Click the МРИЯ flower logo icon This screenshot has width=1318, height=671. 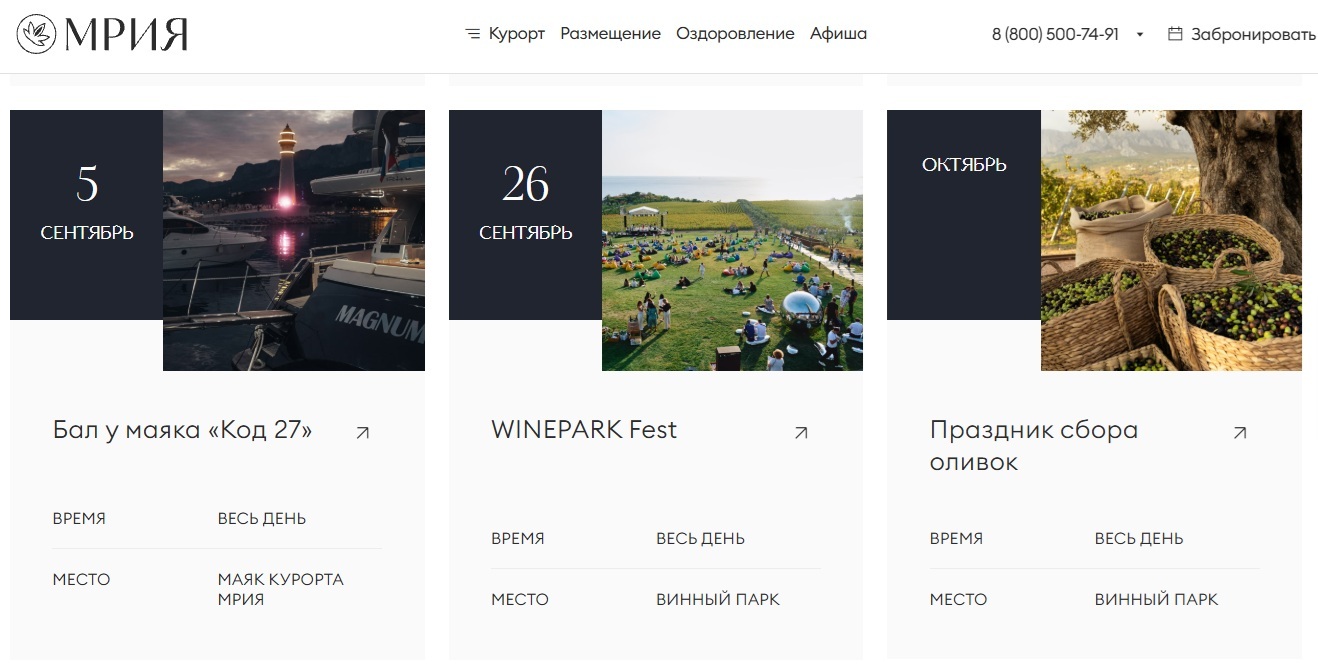37,34
